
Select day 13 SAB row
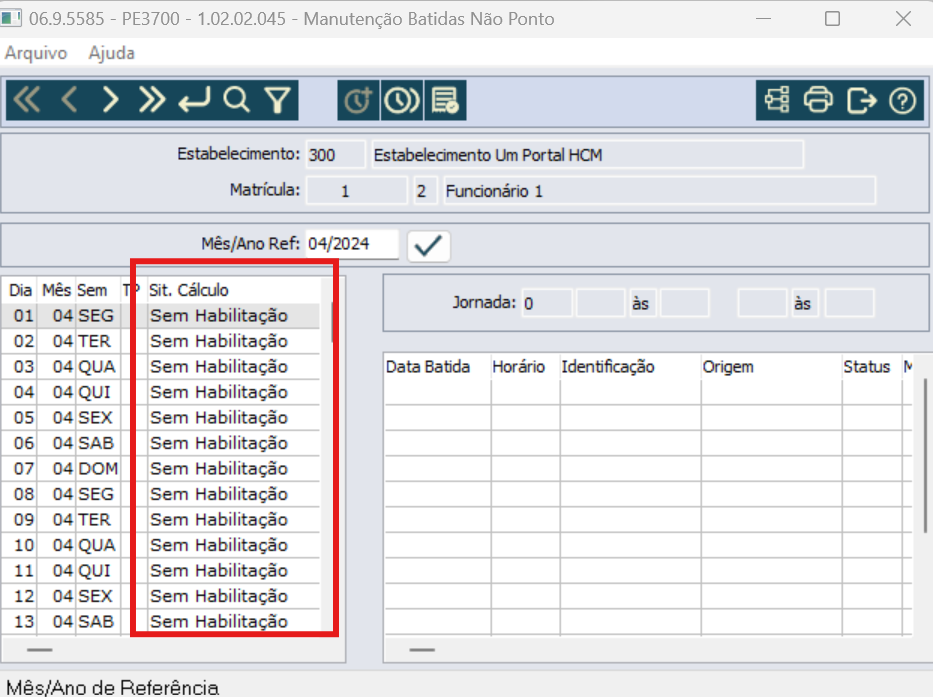161,622
